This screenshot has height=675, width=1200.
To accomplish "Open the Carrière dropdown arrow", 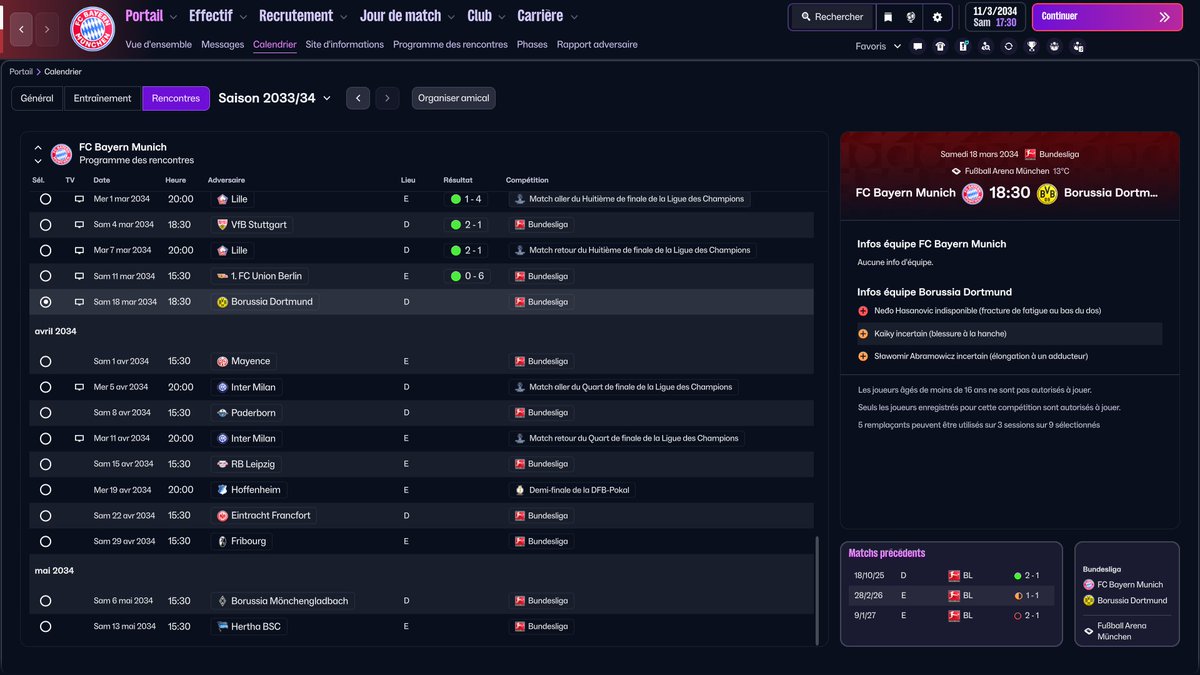I will tap(574, 17).
